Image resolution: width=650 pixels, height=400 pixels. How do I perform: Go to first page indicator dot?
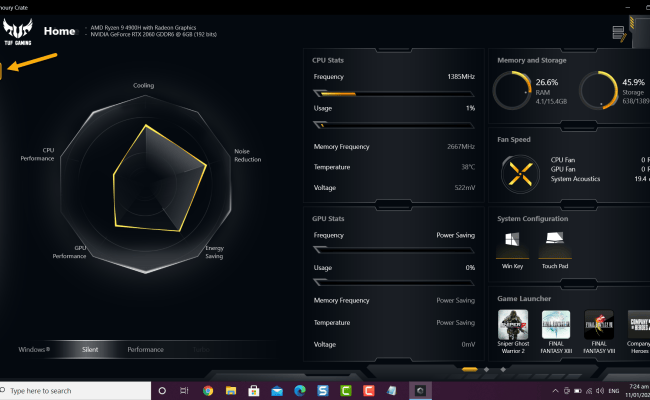tap(470, 369)
